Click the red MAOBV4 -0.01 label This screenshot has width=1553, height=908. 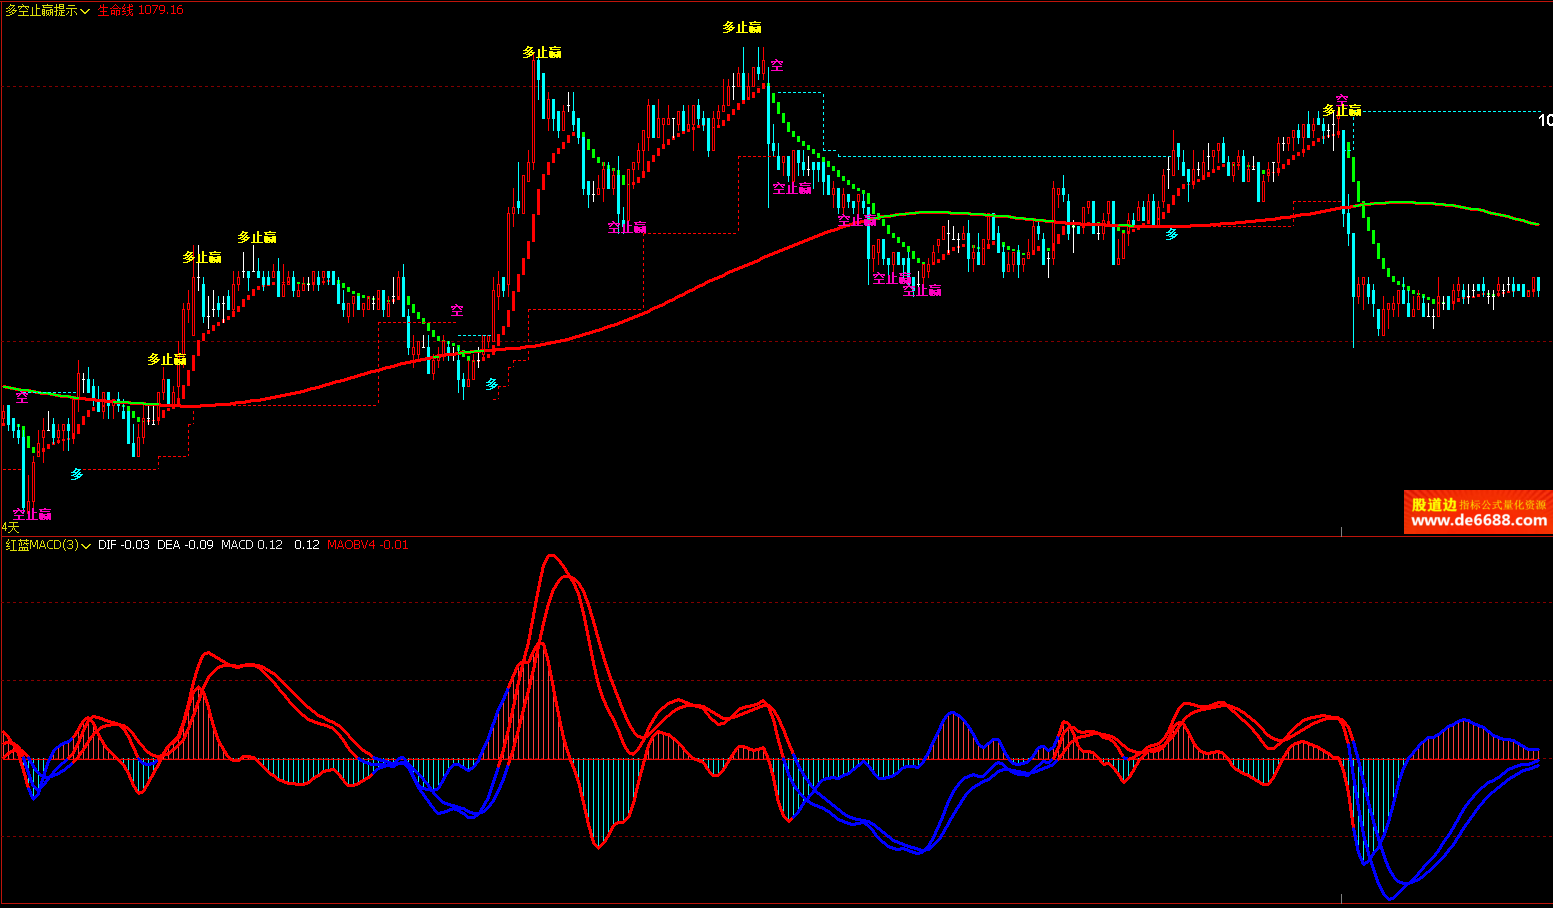pyautogui.click(x=367, y=545)
